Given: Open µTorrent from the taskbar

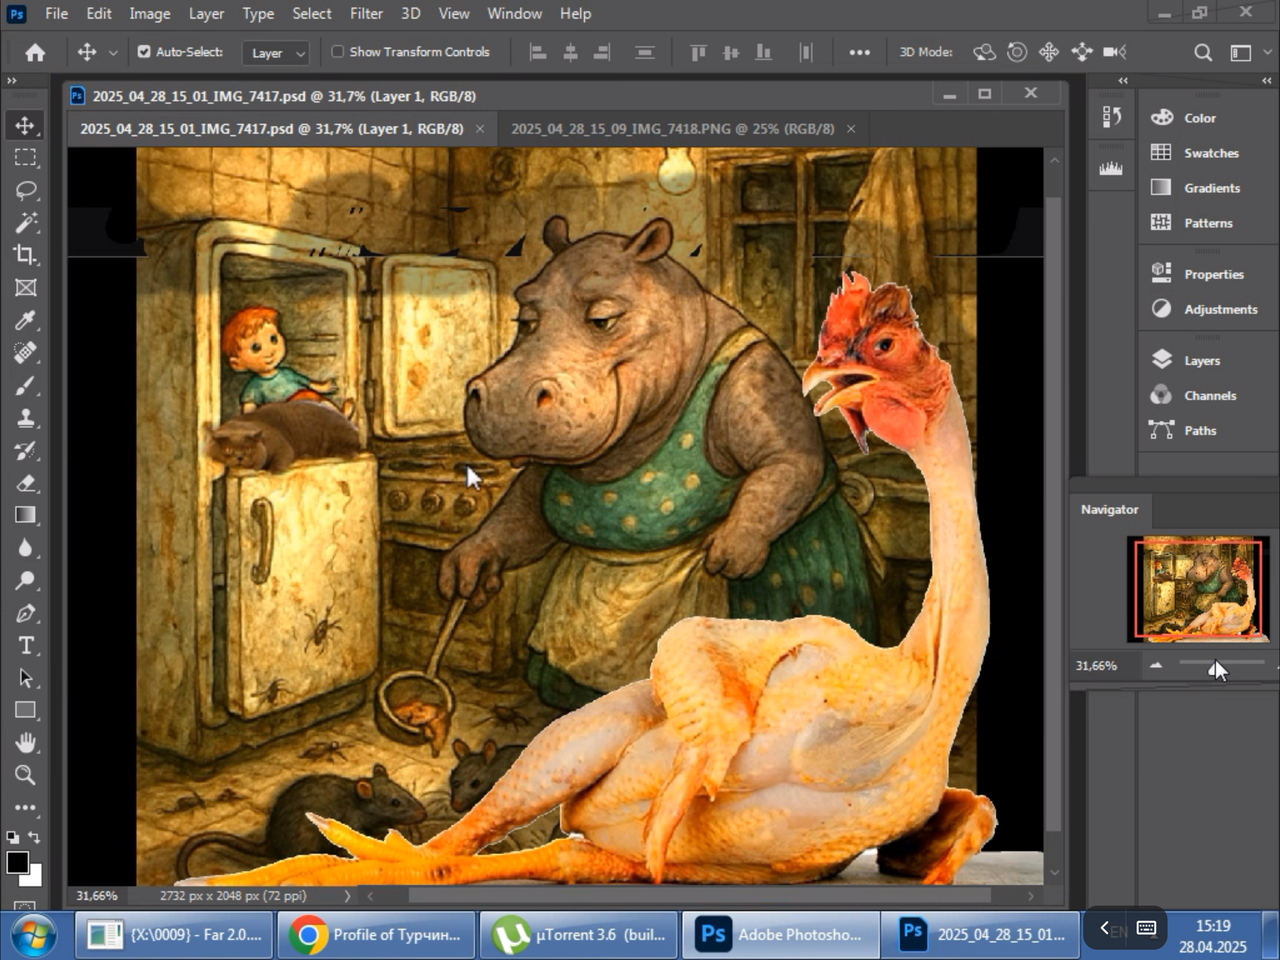Looking at the screenshot, I should coord(578,935).
